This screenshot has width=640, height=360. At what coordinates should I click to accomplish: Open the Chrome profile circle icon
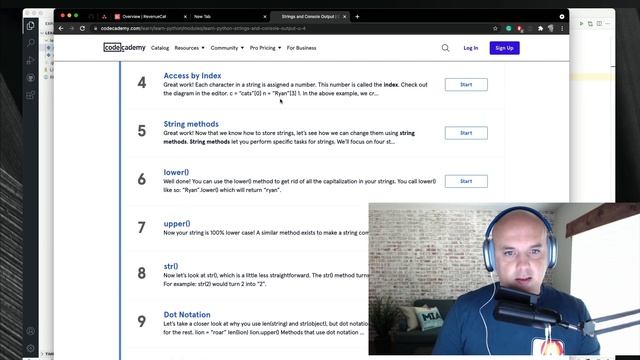point(562,17)
